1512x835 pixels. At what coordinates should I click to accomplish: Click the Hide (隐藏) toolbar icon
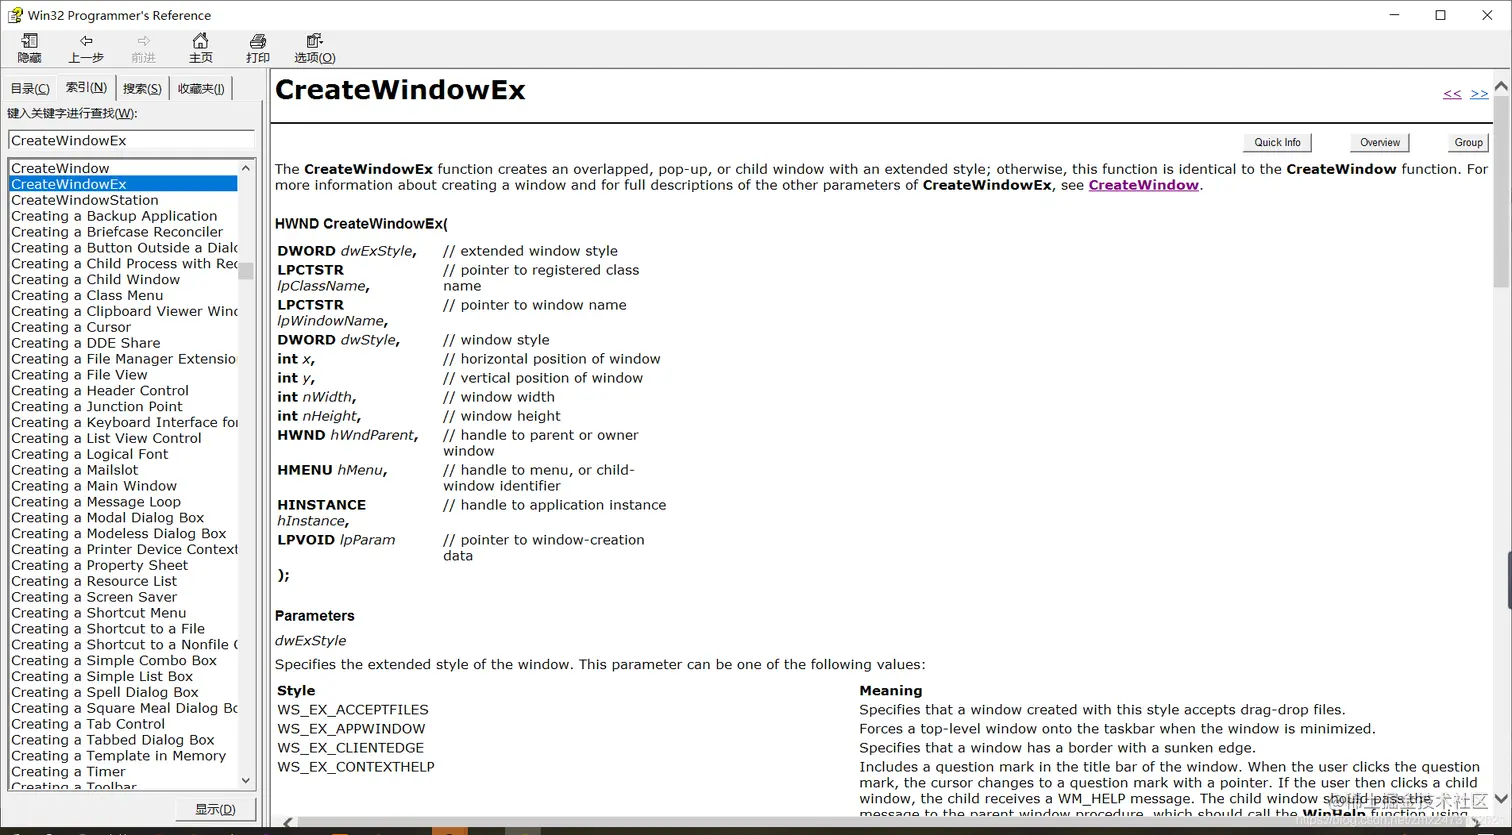point(30,47)
